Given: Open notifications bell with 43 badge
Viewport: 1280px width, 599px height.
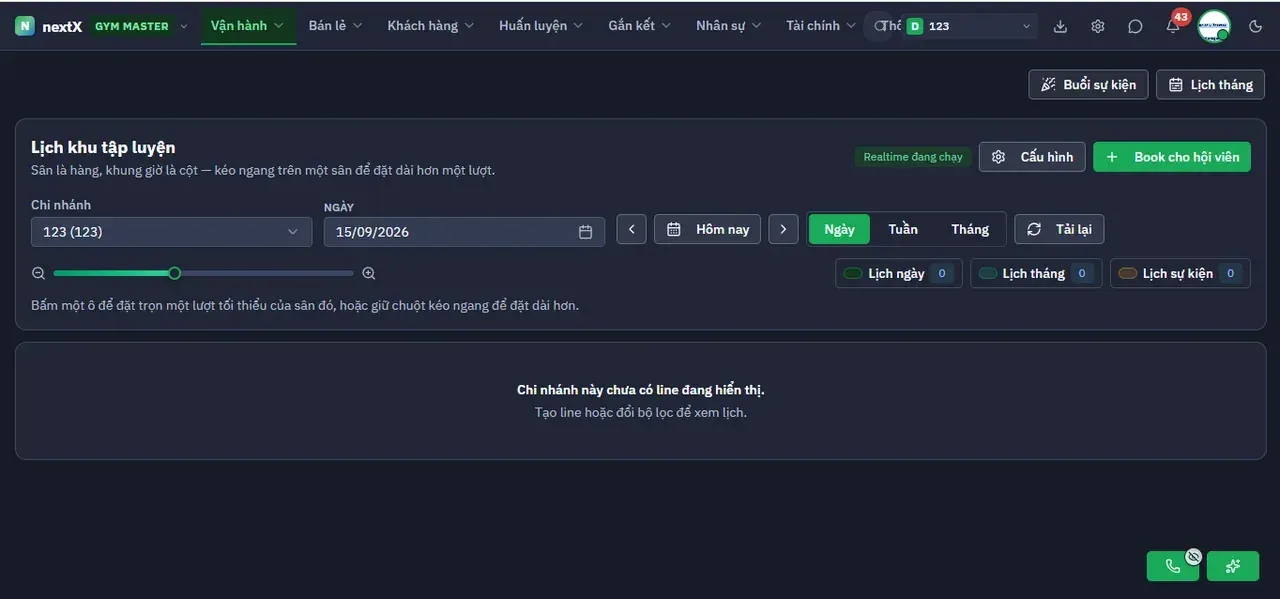Looking at the screenshot, I should pyautogui.click(x=1173, y=26).
